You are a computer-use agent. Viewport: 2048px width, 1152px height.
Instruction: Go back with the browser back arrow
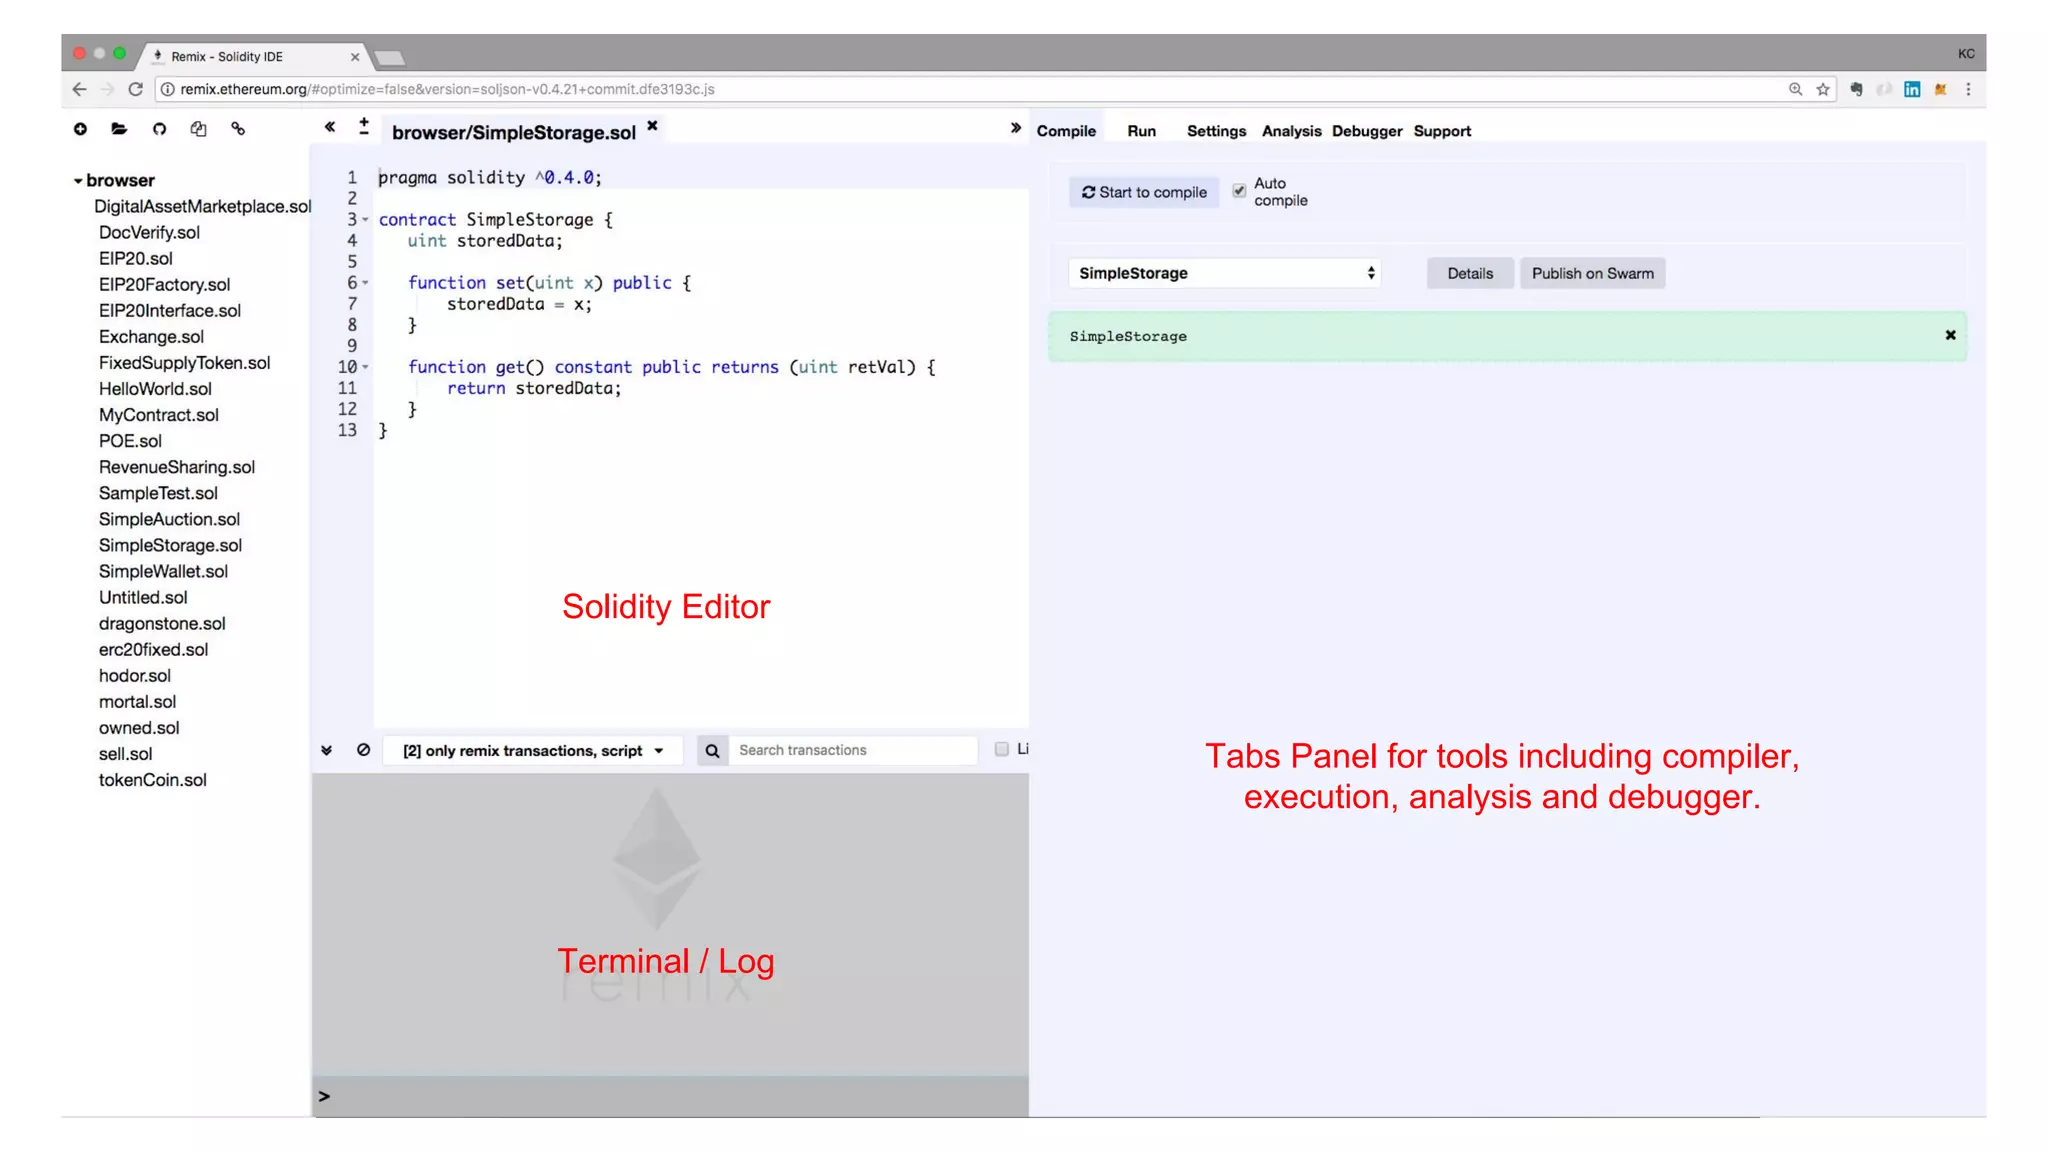pos(80,89)
